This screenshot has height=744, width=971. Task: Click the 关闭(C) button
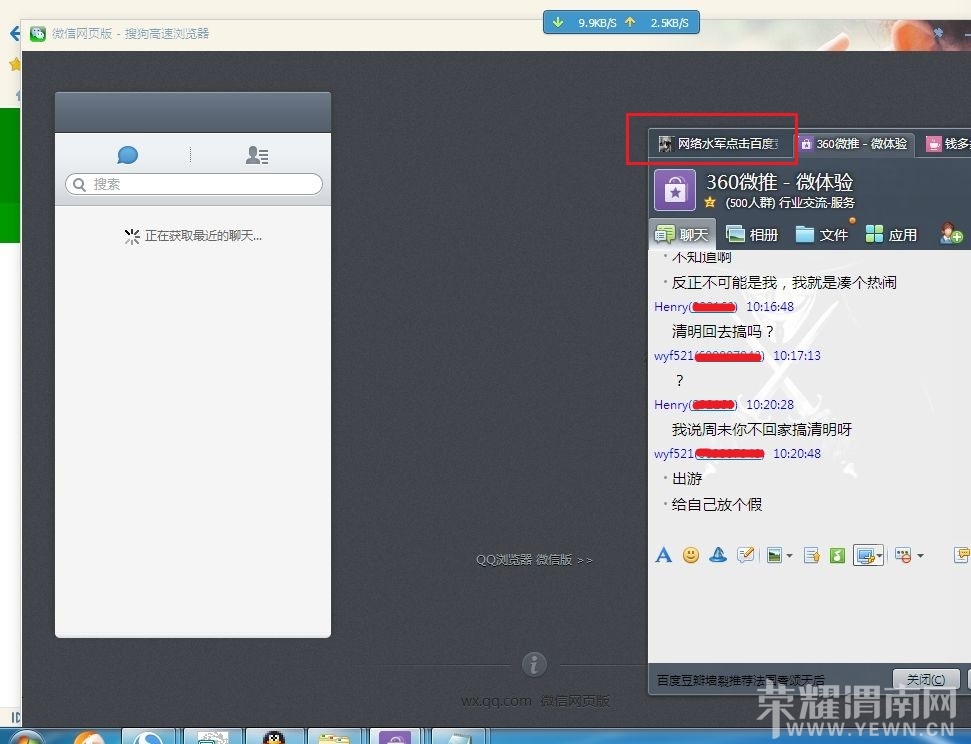point(926,680)
